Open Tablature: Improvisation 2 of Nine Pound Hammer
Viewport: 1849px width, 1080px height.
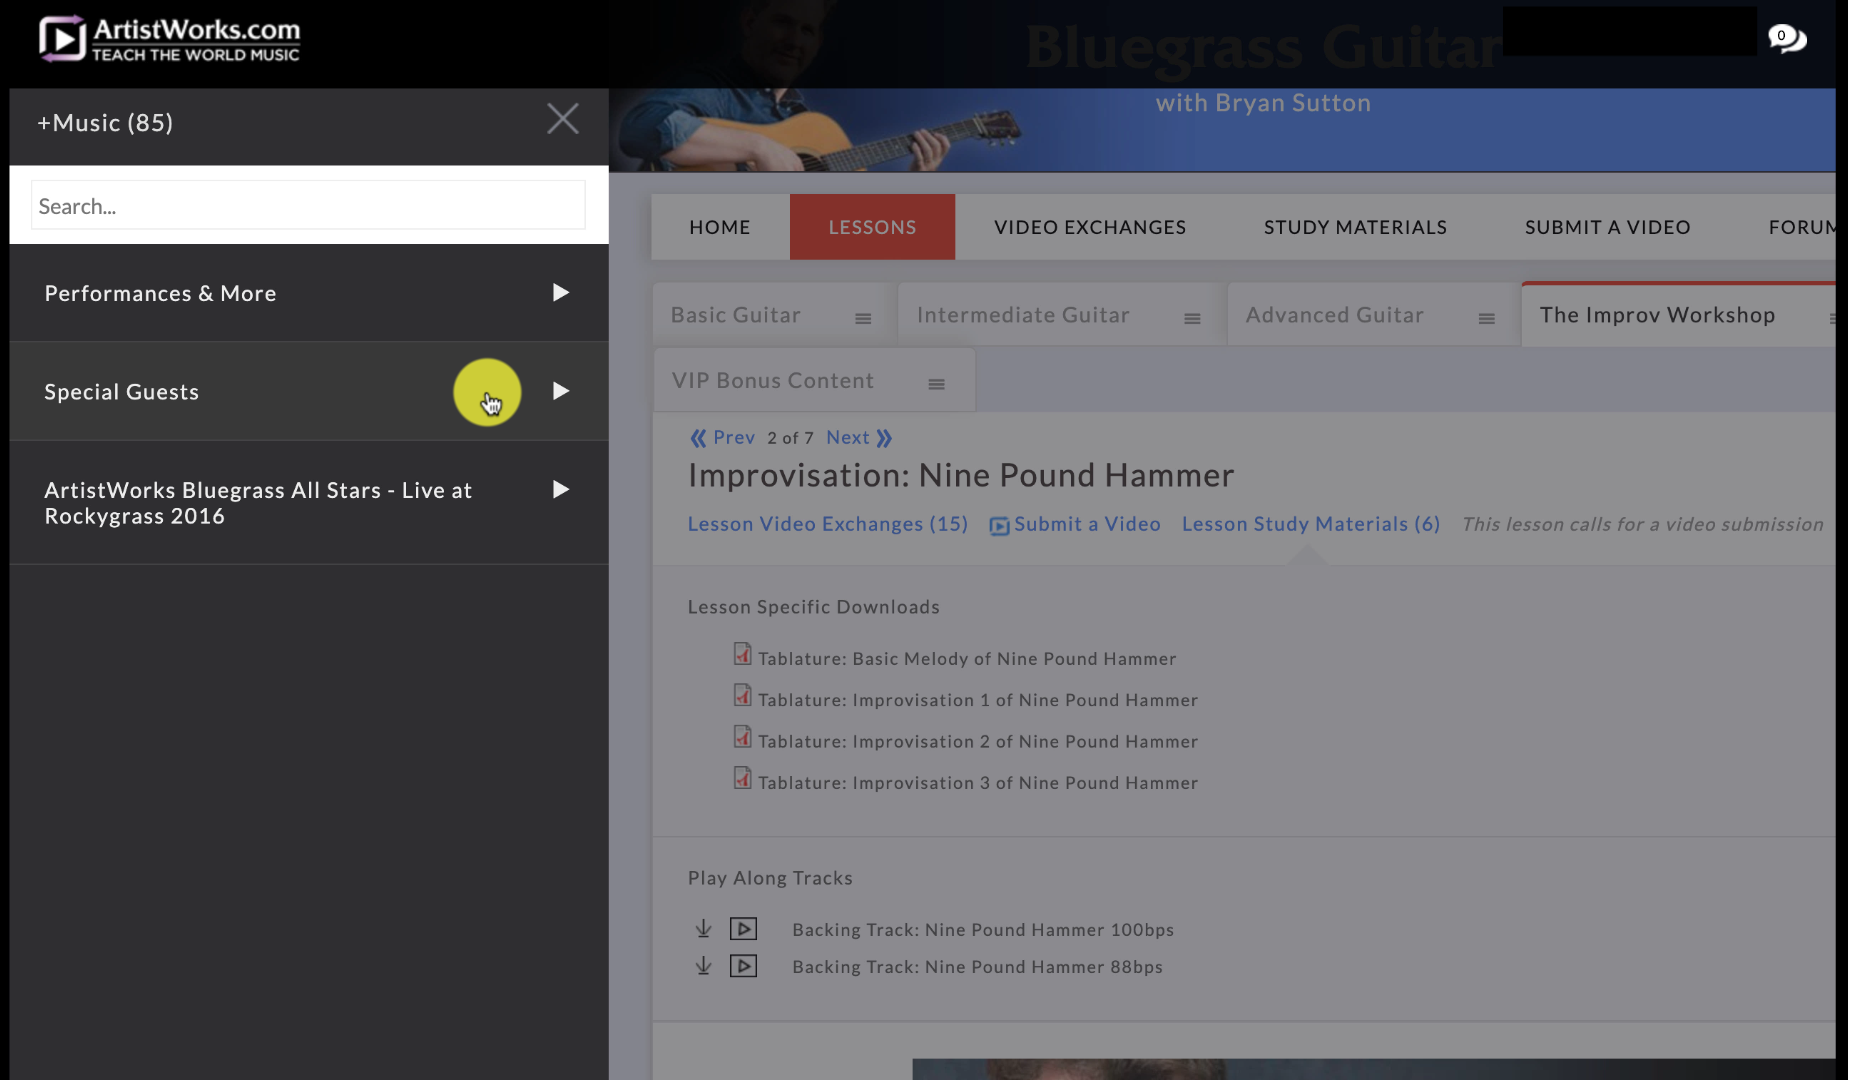click(978, 742)
